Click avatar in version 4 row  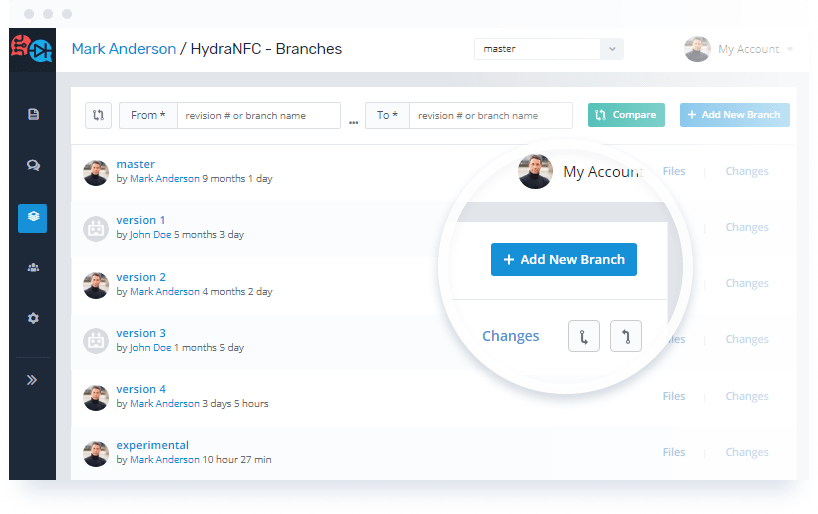pyautogui.click(x=96, y=398)
